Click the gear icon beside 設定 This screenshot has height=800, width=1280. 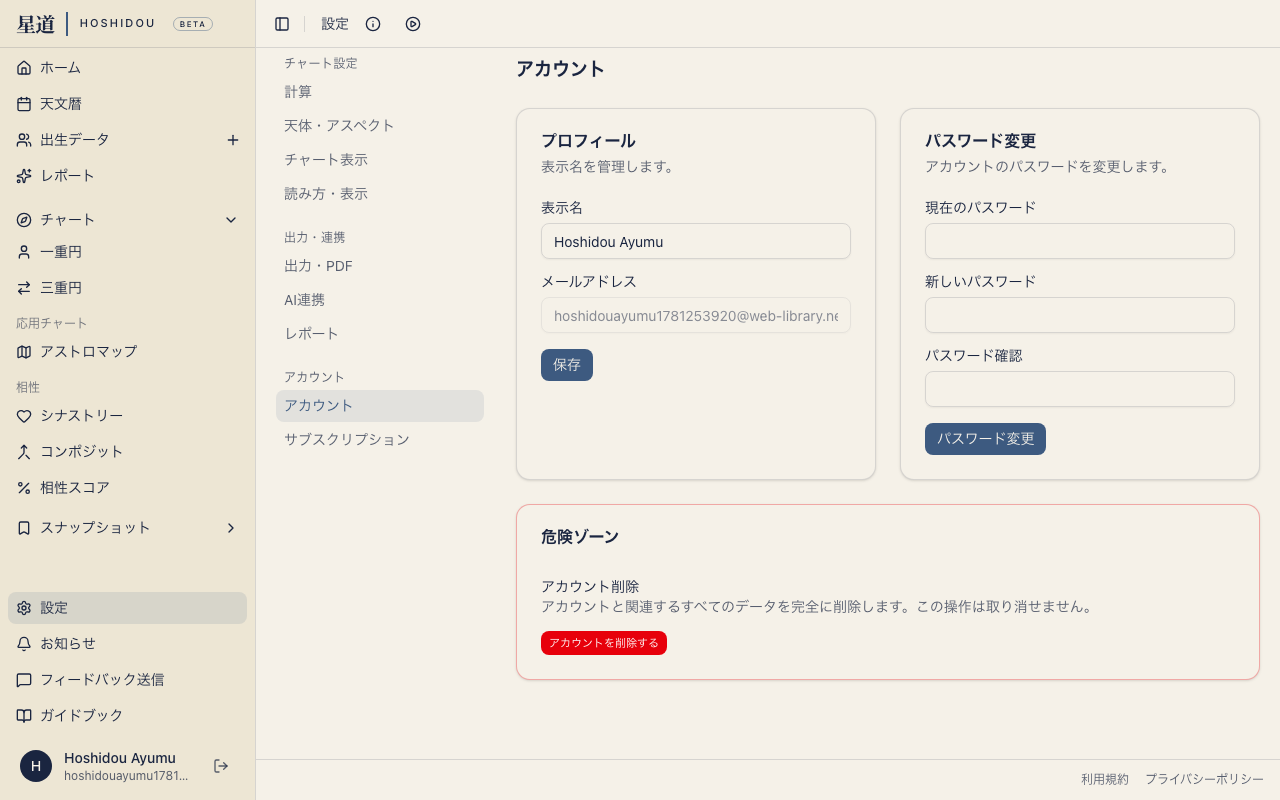(x=24, y=608)
